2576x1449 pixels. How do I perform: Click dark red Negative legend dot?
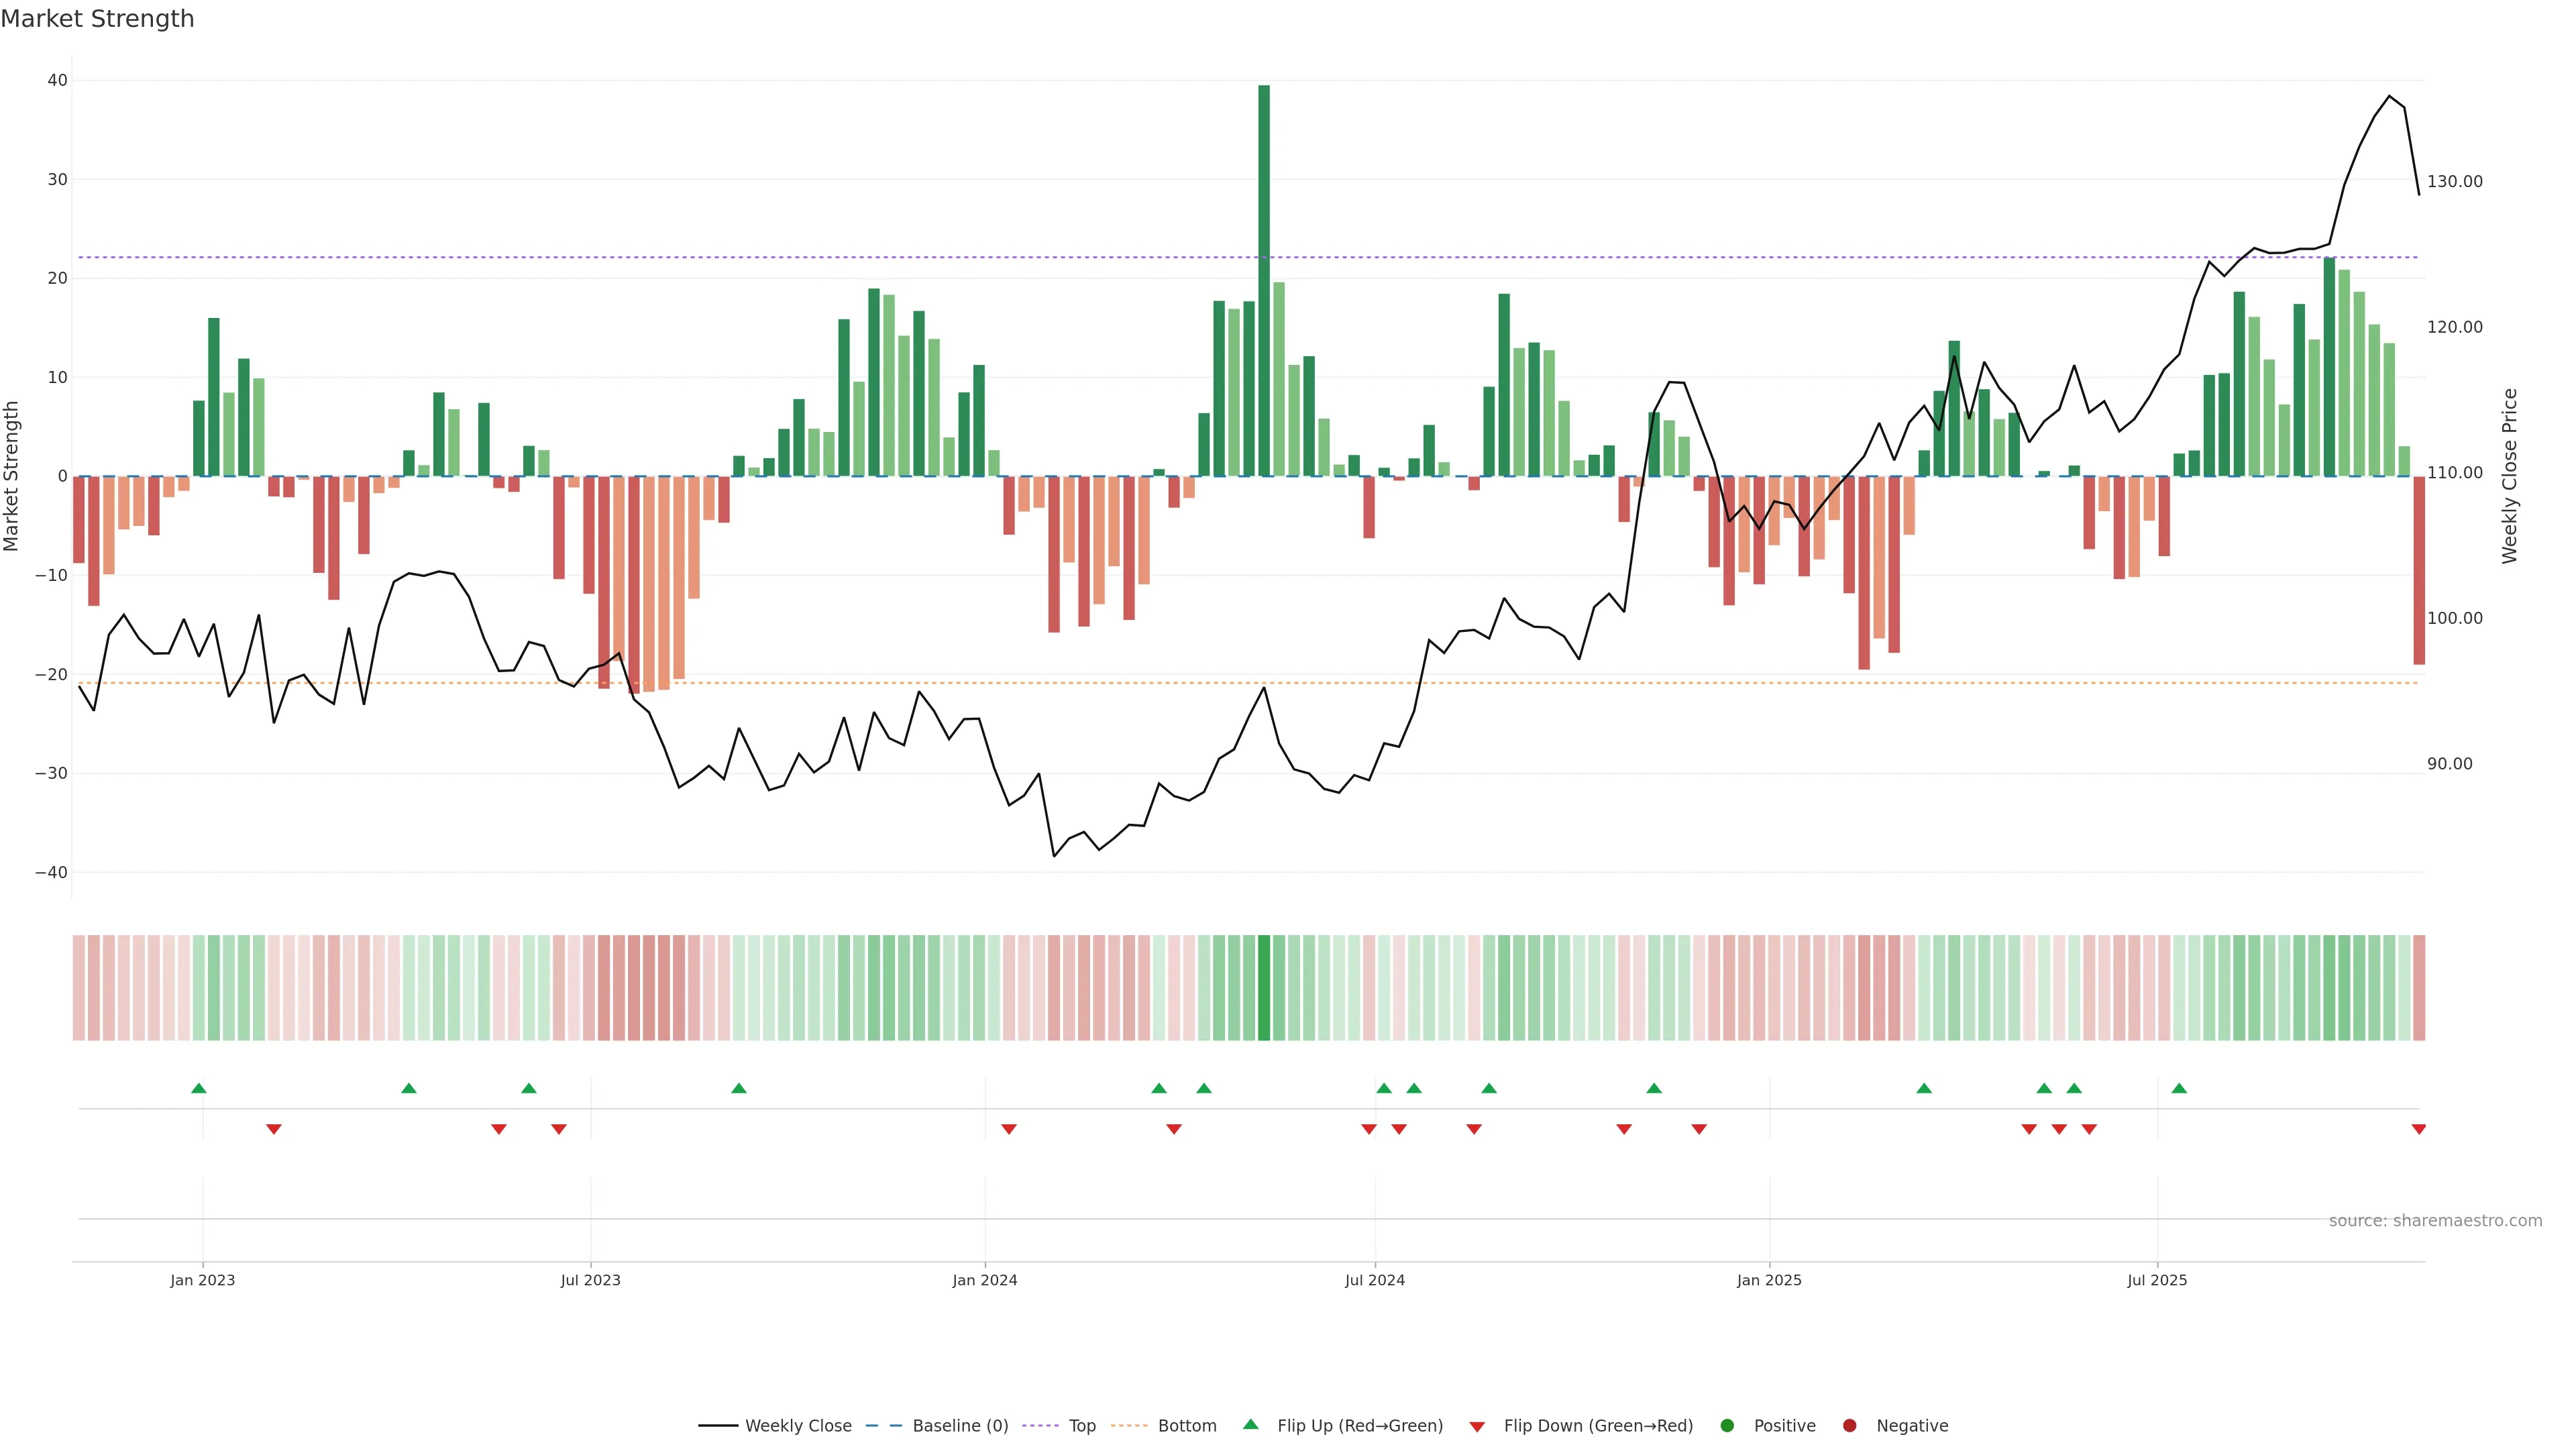[1849, 1425]
